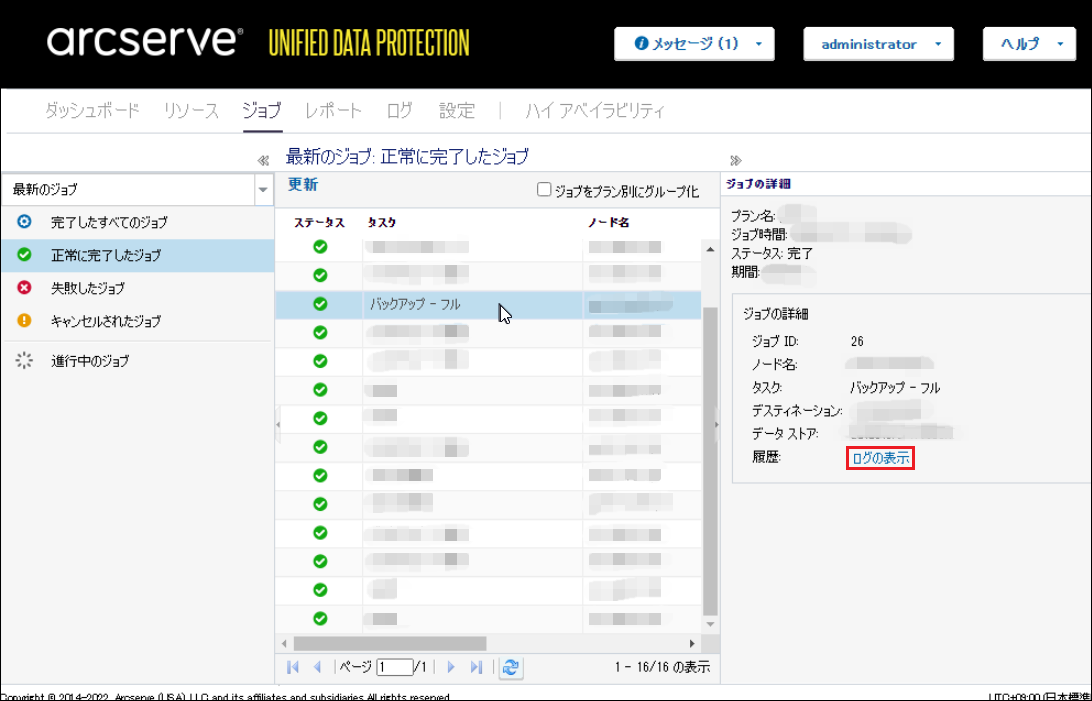Screen dimensions: 1092x701
Task: Go to the first page icon
Action: 293,667
